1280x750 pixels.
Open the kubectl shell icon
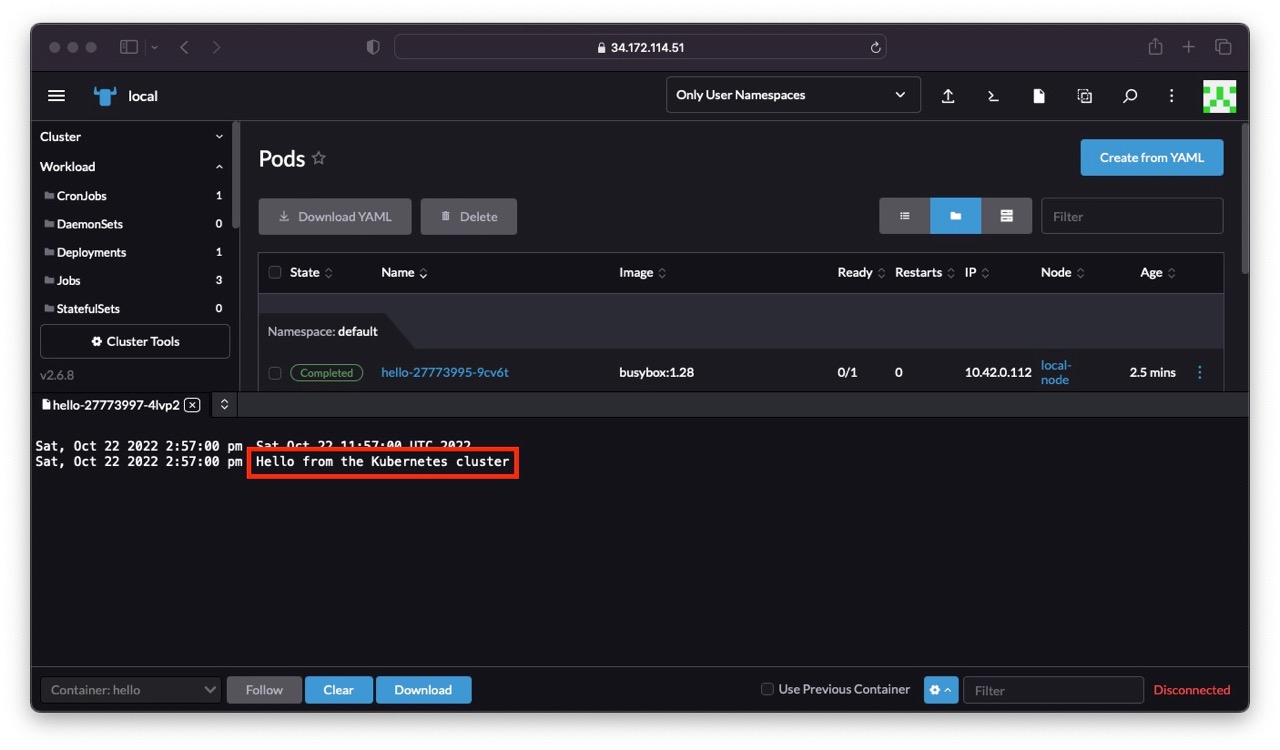[x=993, y=96]
